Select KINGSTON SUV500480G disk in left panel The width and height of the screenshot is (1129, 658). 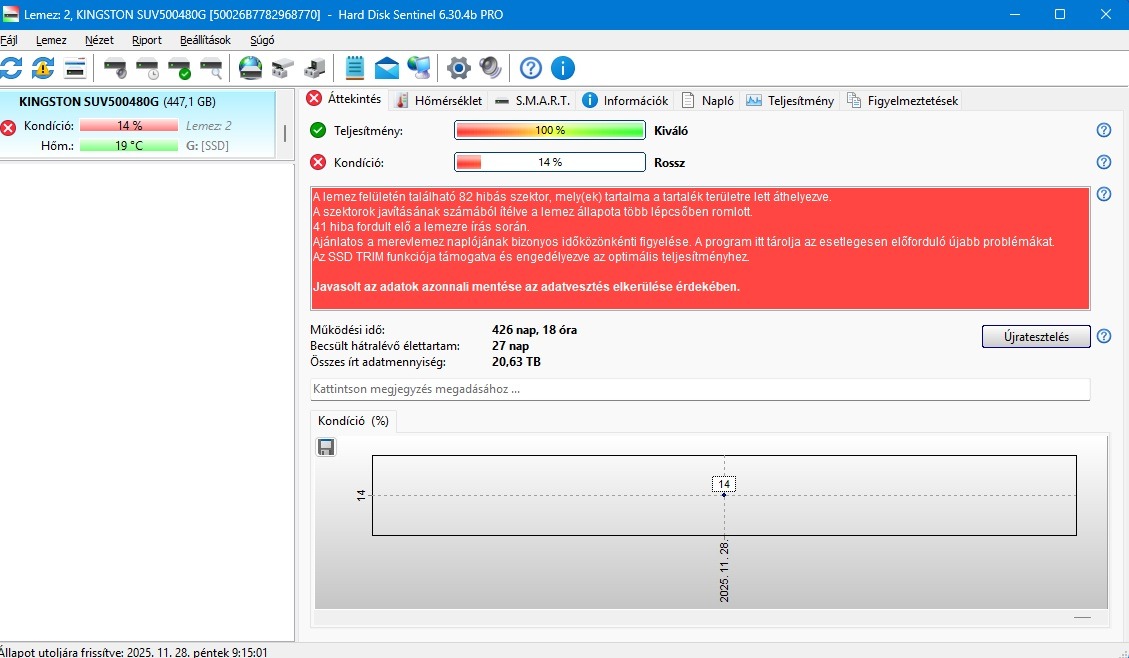[x=138, y=123]
